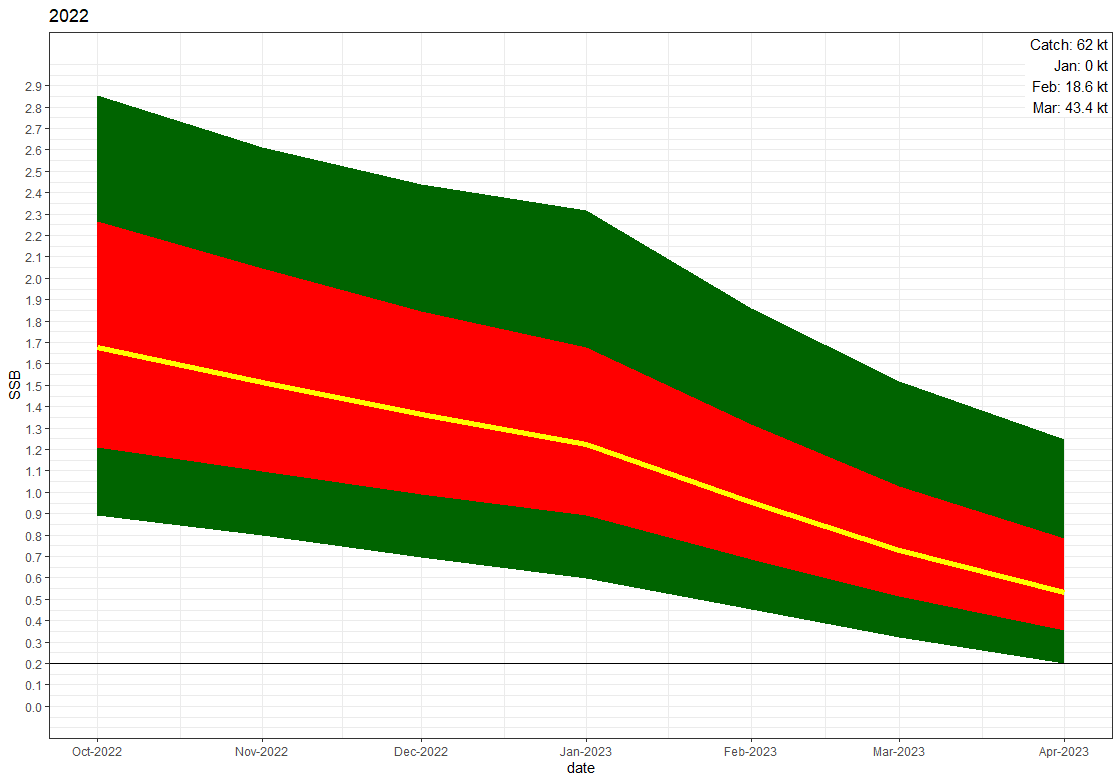
Task: Select the "Mar: 43.4 kt" annotation
Action: pyautogui.click(x=1069, y=108)
